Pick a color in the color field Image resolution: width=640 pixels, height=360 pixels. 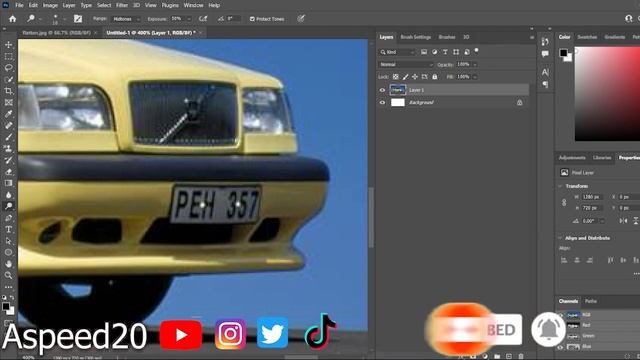coord(607,94)
